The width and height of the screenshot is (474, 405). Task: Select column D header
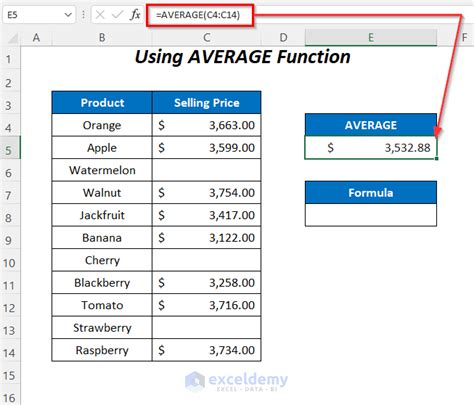coord(283,38)
